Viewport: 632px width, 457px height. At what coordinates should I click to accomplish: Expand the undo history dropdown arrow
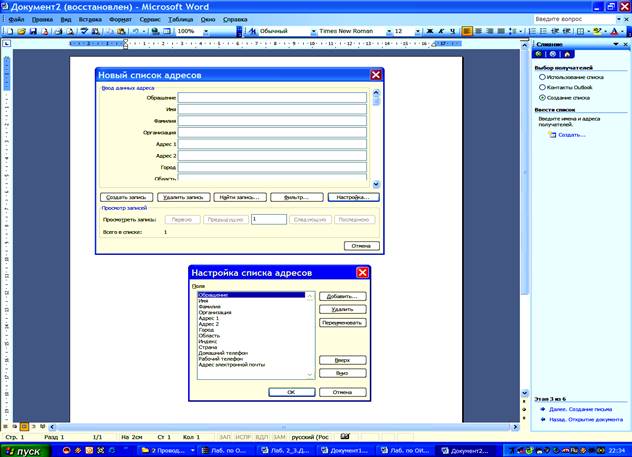coord(143,31)
